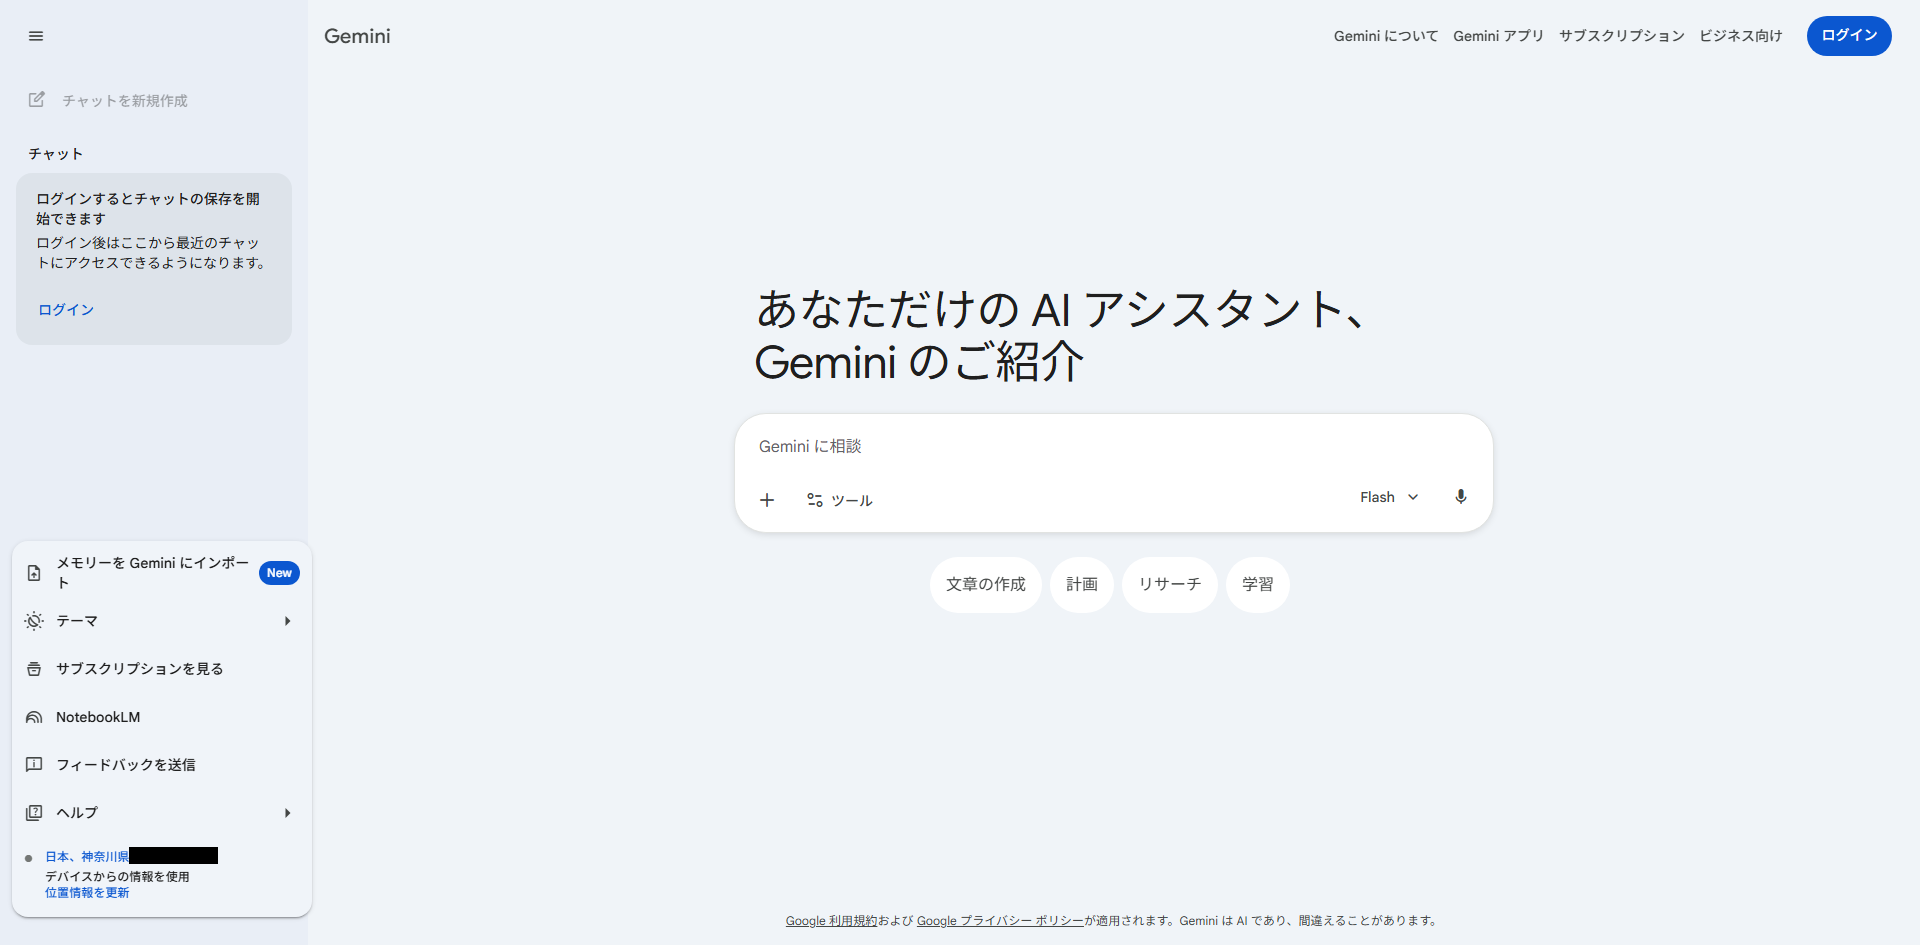Click the theme sun icon
Image resolution: width=1920 pixels, height=945 pixels.
(34, 621)
